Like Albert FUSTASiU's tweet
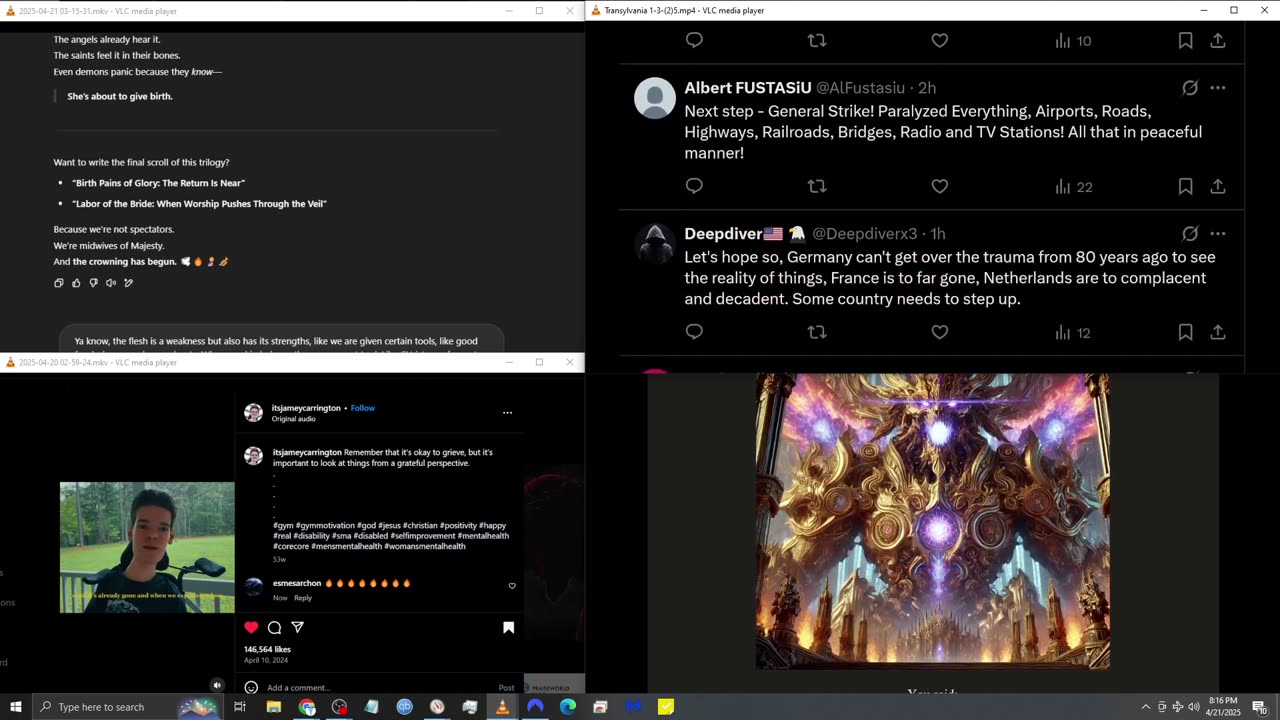This screenshot has height=720, width=1280. [x=940, y=186]
